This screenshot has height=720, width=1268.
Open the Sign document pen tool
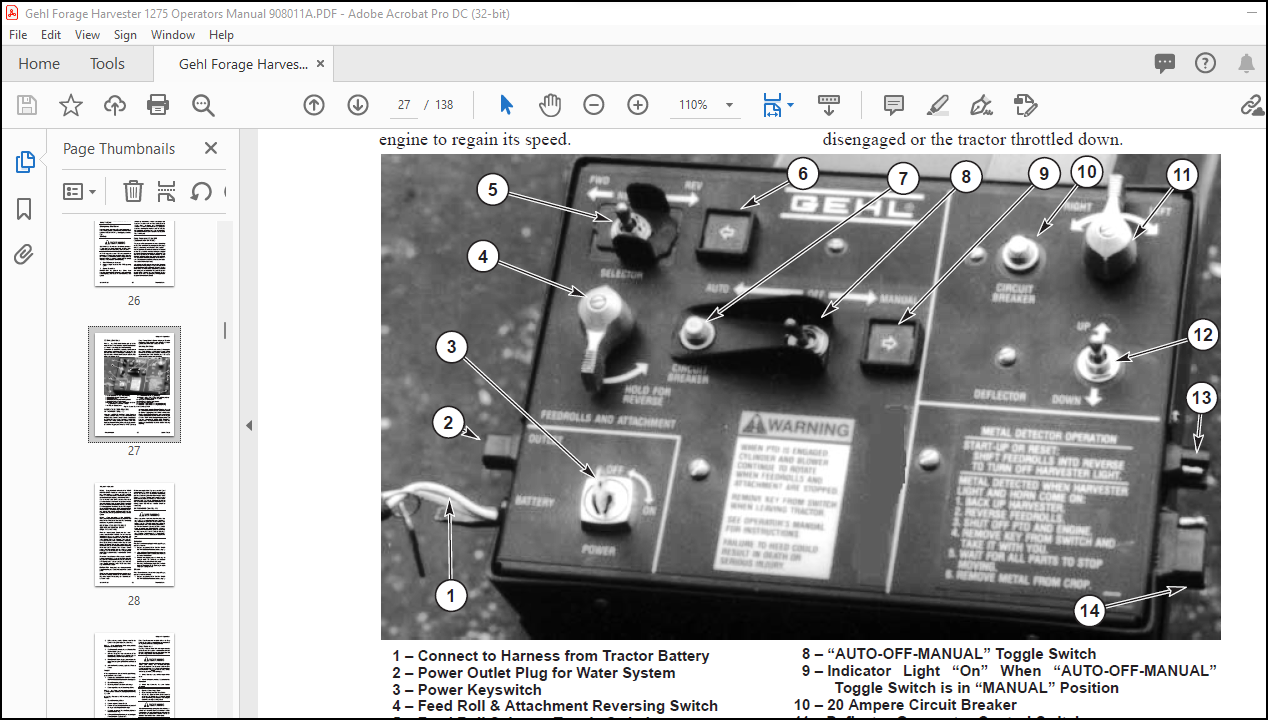981,105
